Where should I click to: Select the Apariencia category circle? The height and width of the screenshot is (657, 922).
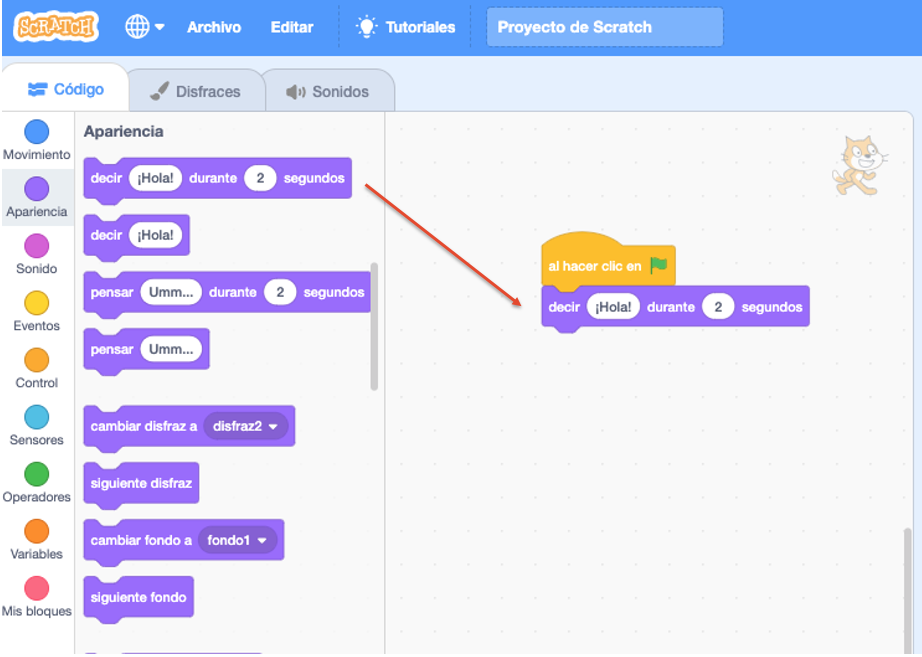coord(36,189)
